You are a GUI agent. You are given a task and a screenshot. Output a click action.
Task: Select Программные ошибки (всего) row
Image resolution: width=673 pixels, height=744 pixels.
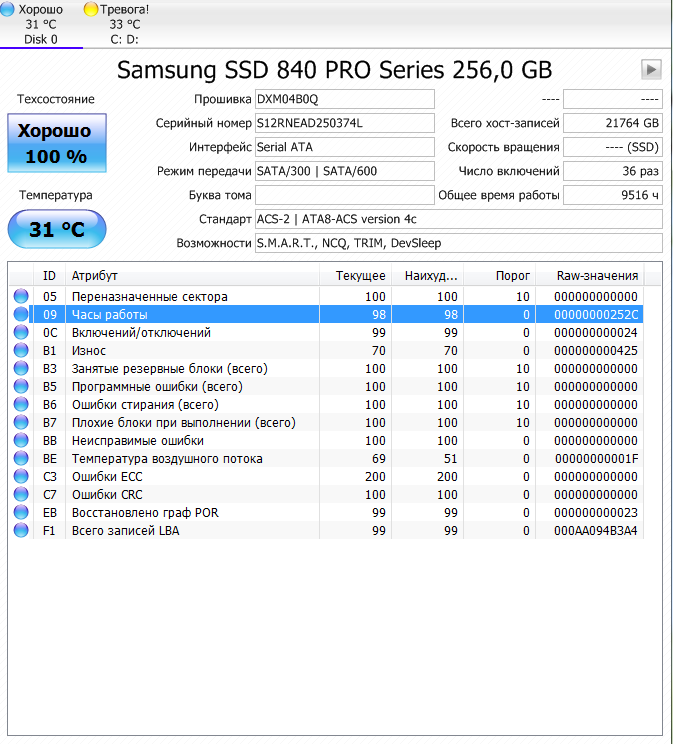point(327,387)
